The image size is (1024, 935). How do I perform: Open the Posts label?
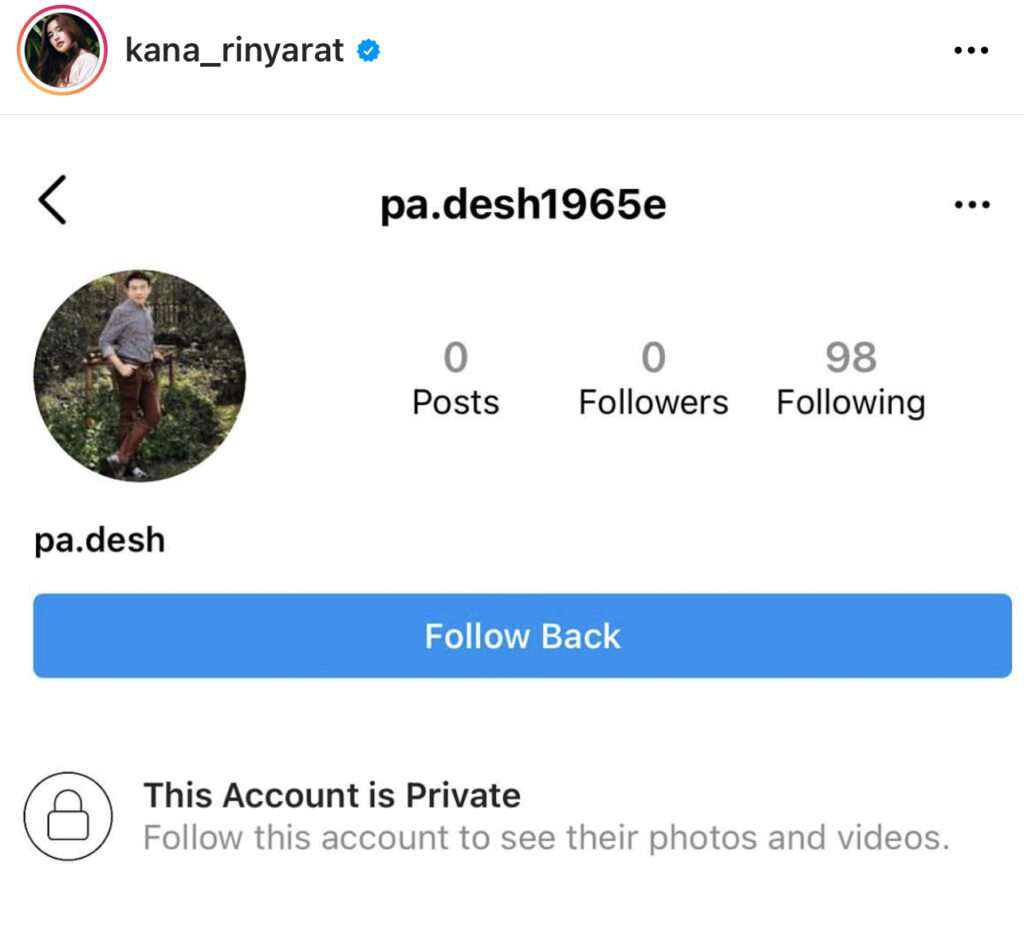455,402
